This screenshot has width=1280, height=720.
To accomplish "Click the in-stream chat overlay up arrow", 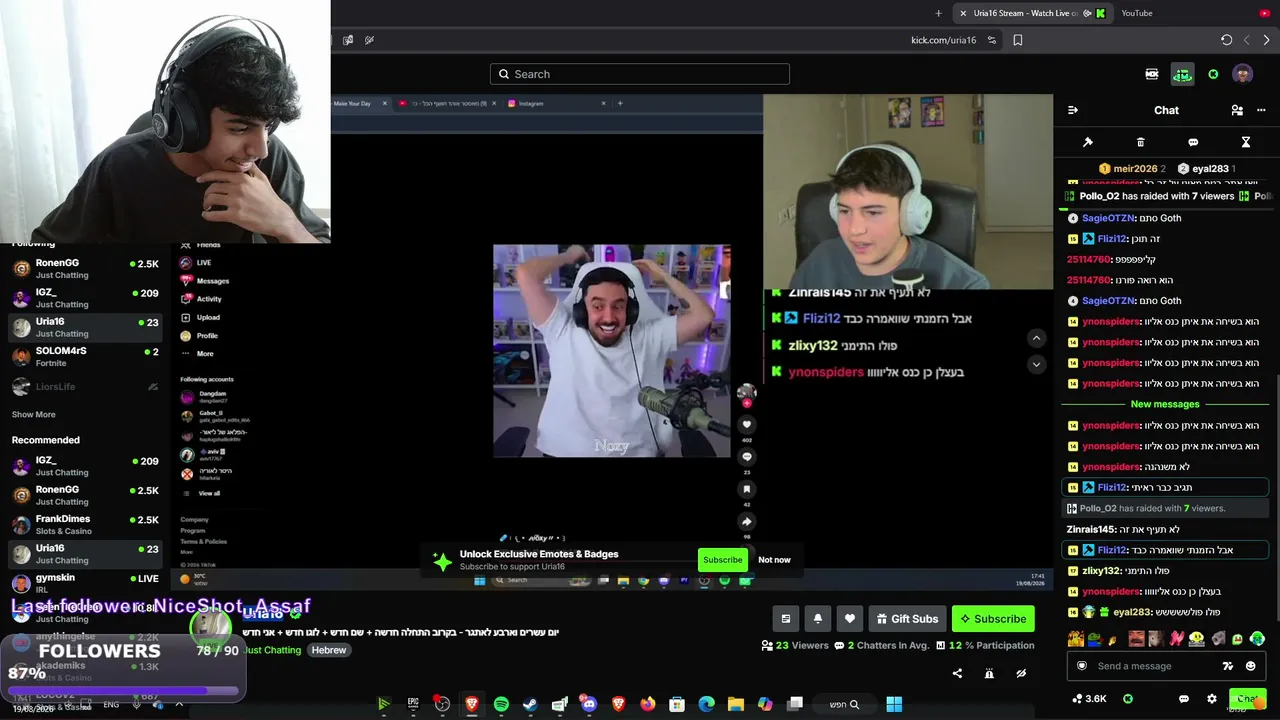I will [x=1036, y=338].
